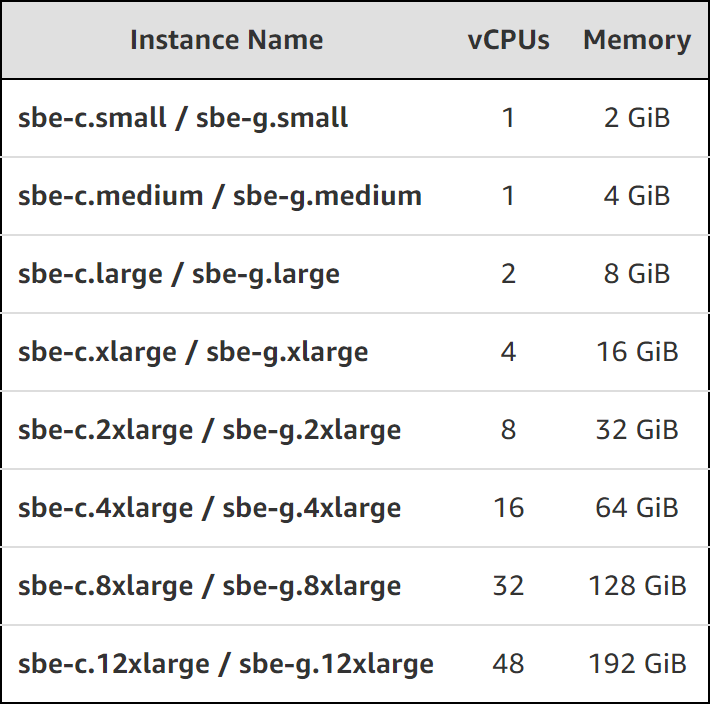Select the sbe-c.8xlarge / sbe-g.8xlarge instance name
The height and width of the screenshot is (704, 710).
point(209,586)
